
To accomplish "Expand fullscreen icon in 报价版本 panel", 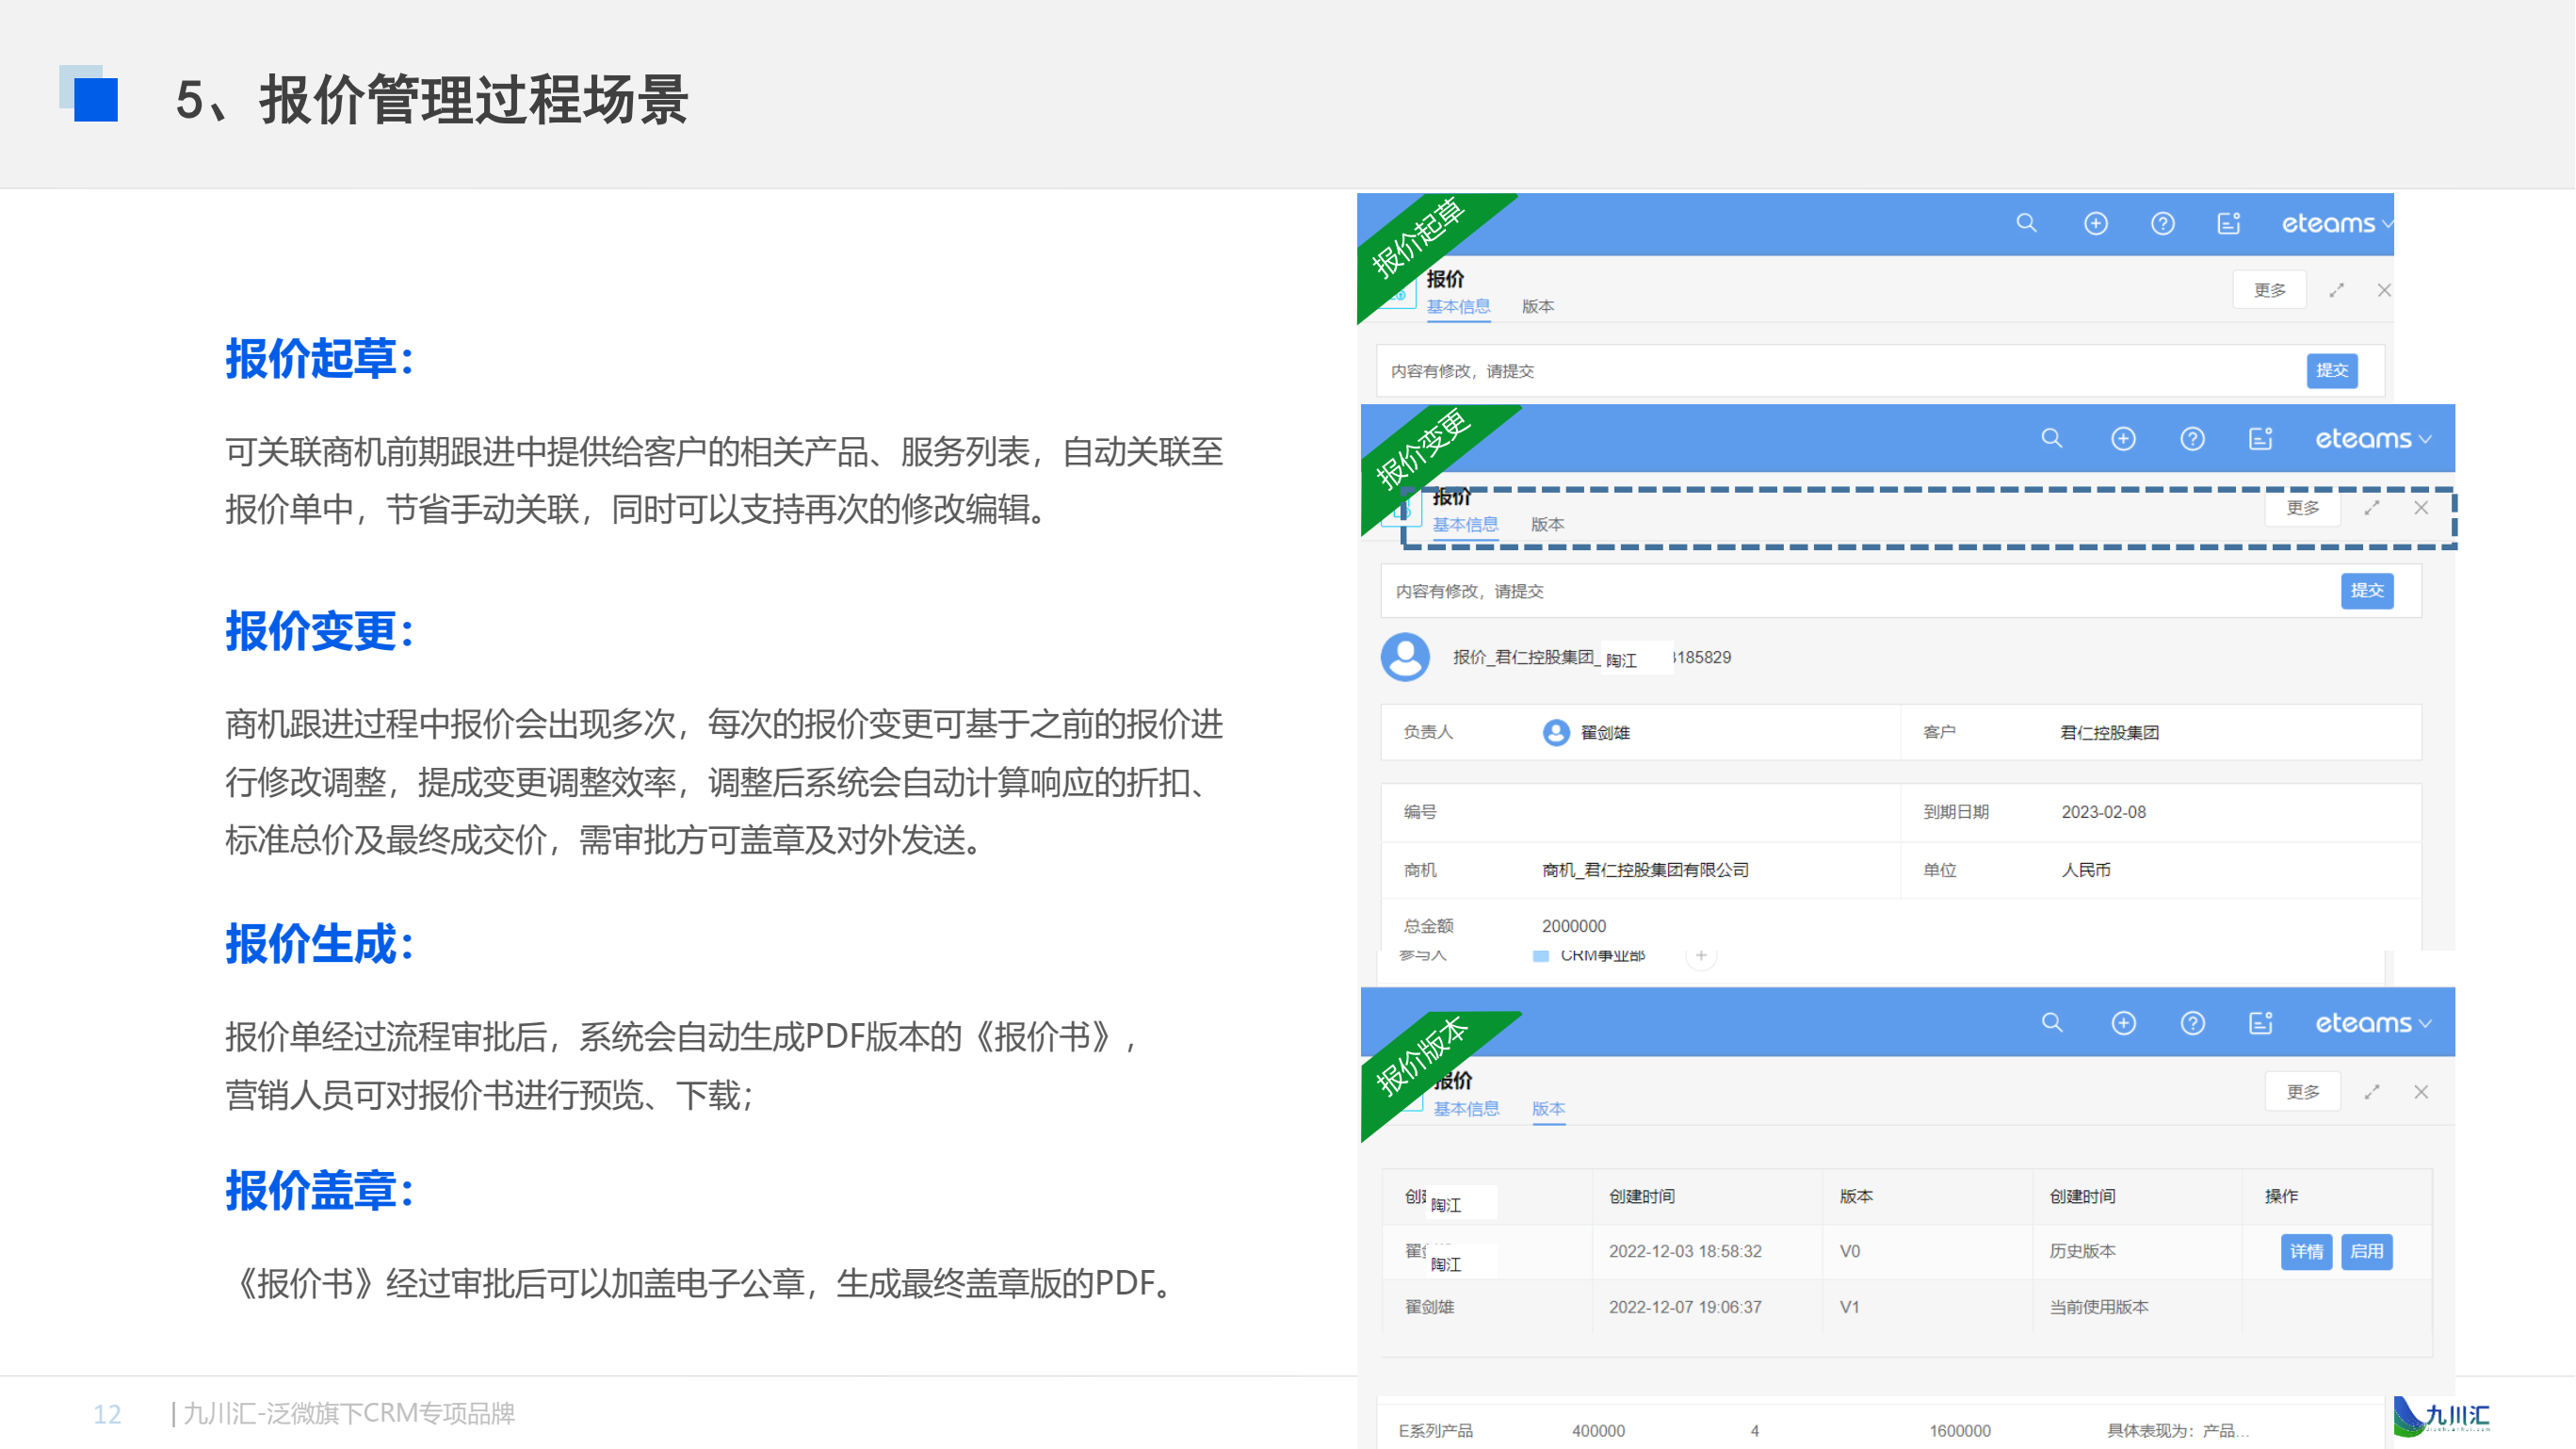I will pos(2371,1092).
